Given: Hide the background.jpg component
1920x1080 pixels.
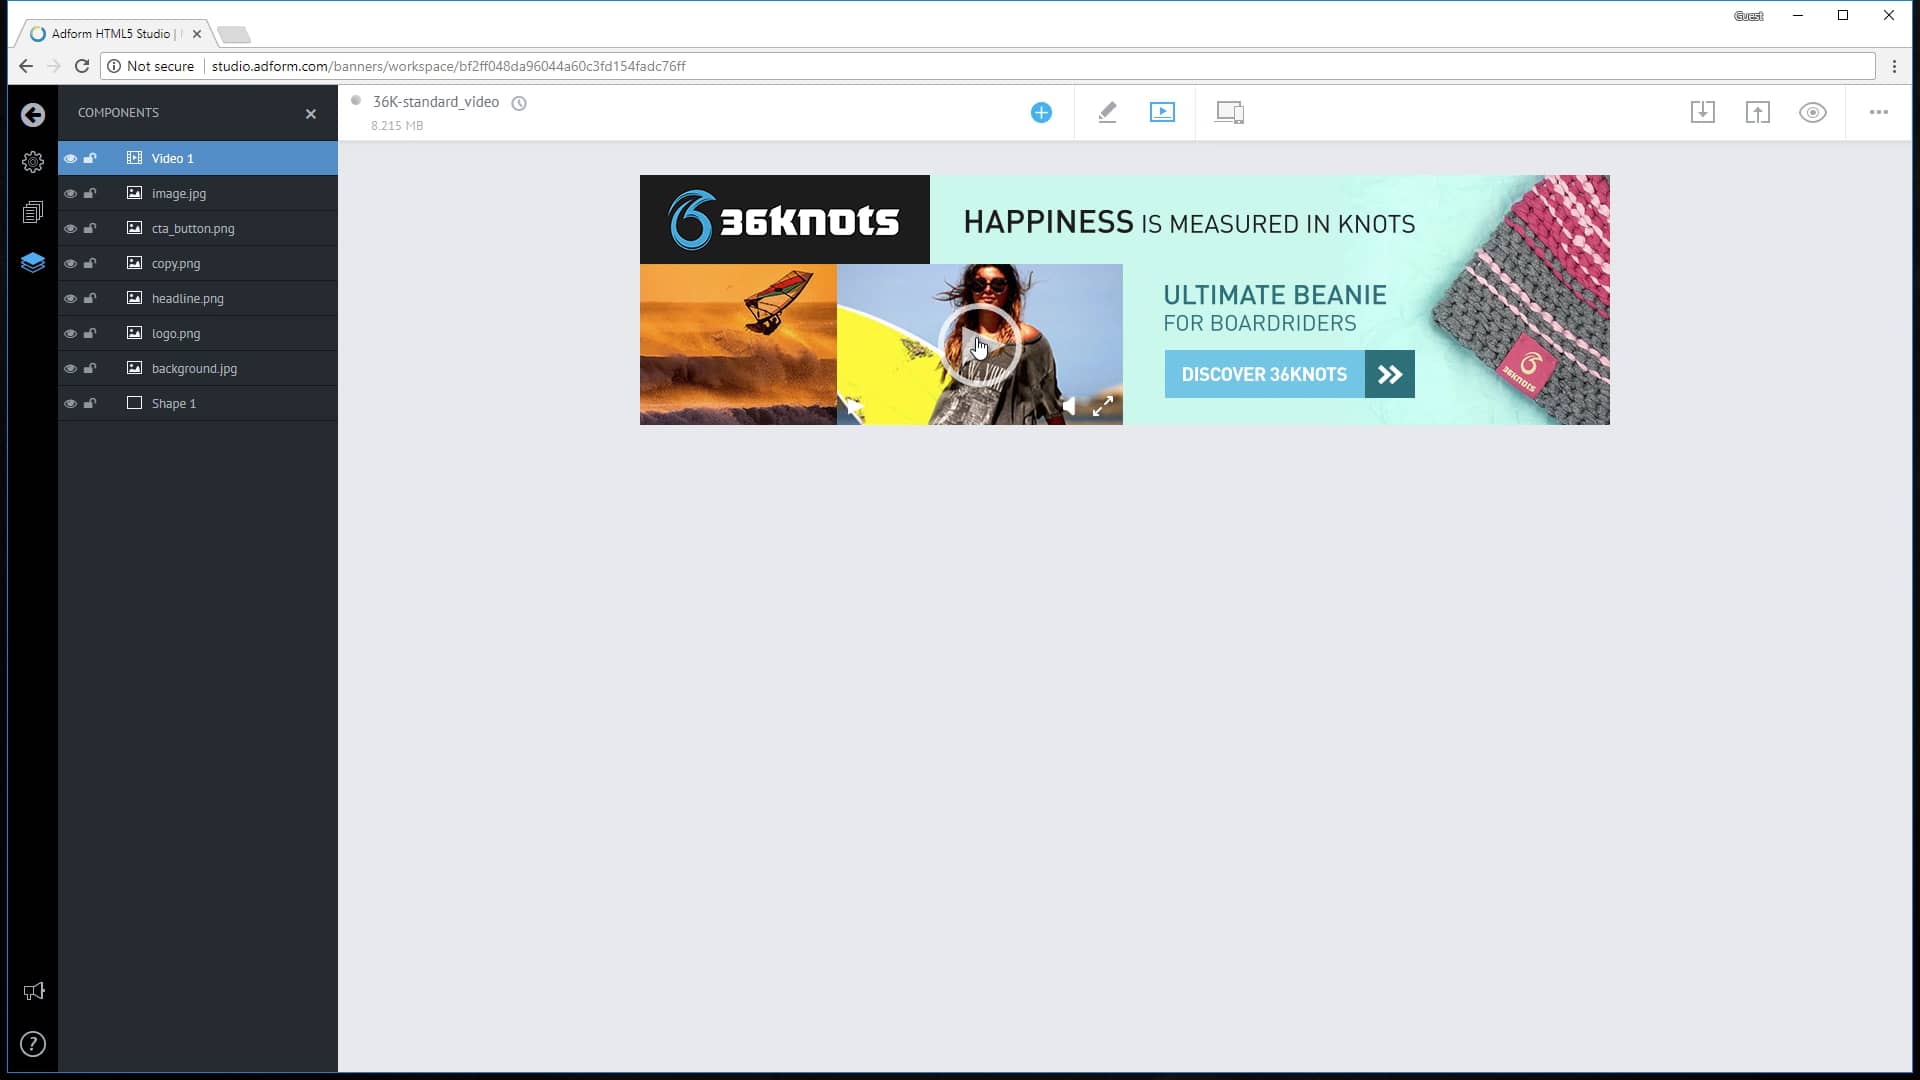Looking at the screenshot, I should pos(70,368).
